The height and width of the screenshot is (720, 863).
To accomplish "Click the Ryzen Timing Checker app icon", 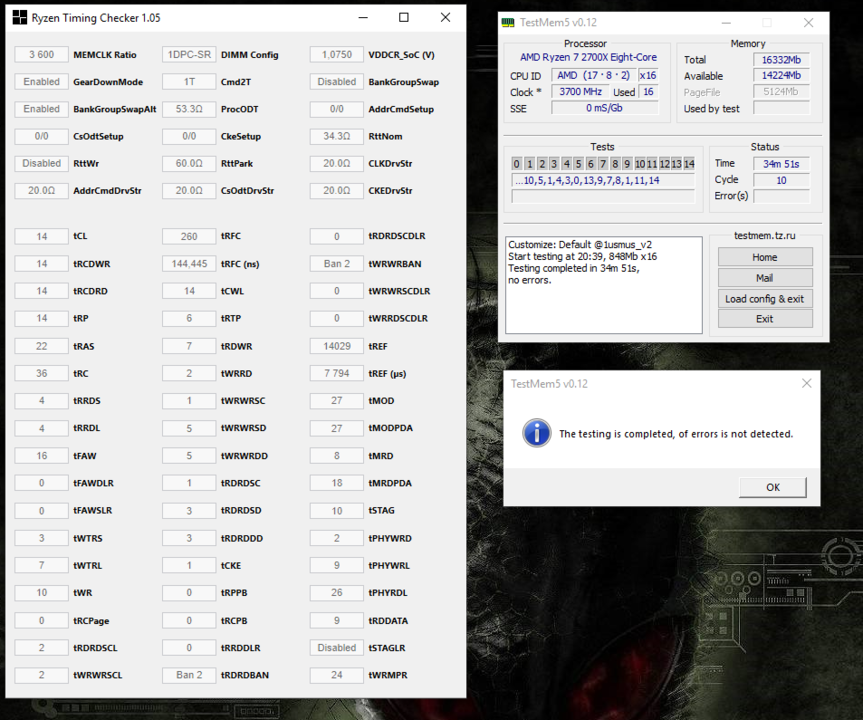I will (19, 18).
